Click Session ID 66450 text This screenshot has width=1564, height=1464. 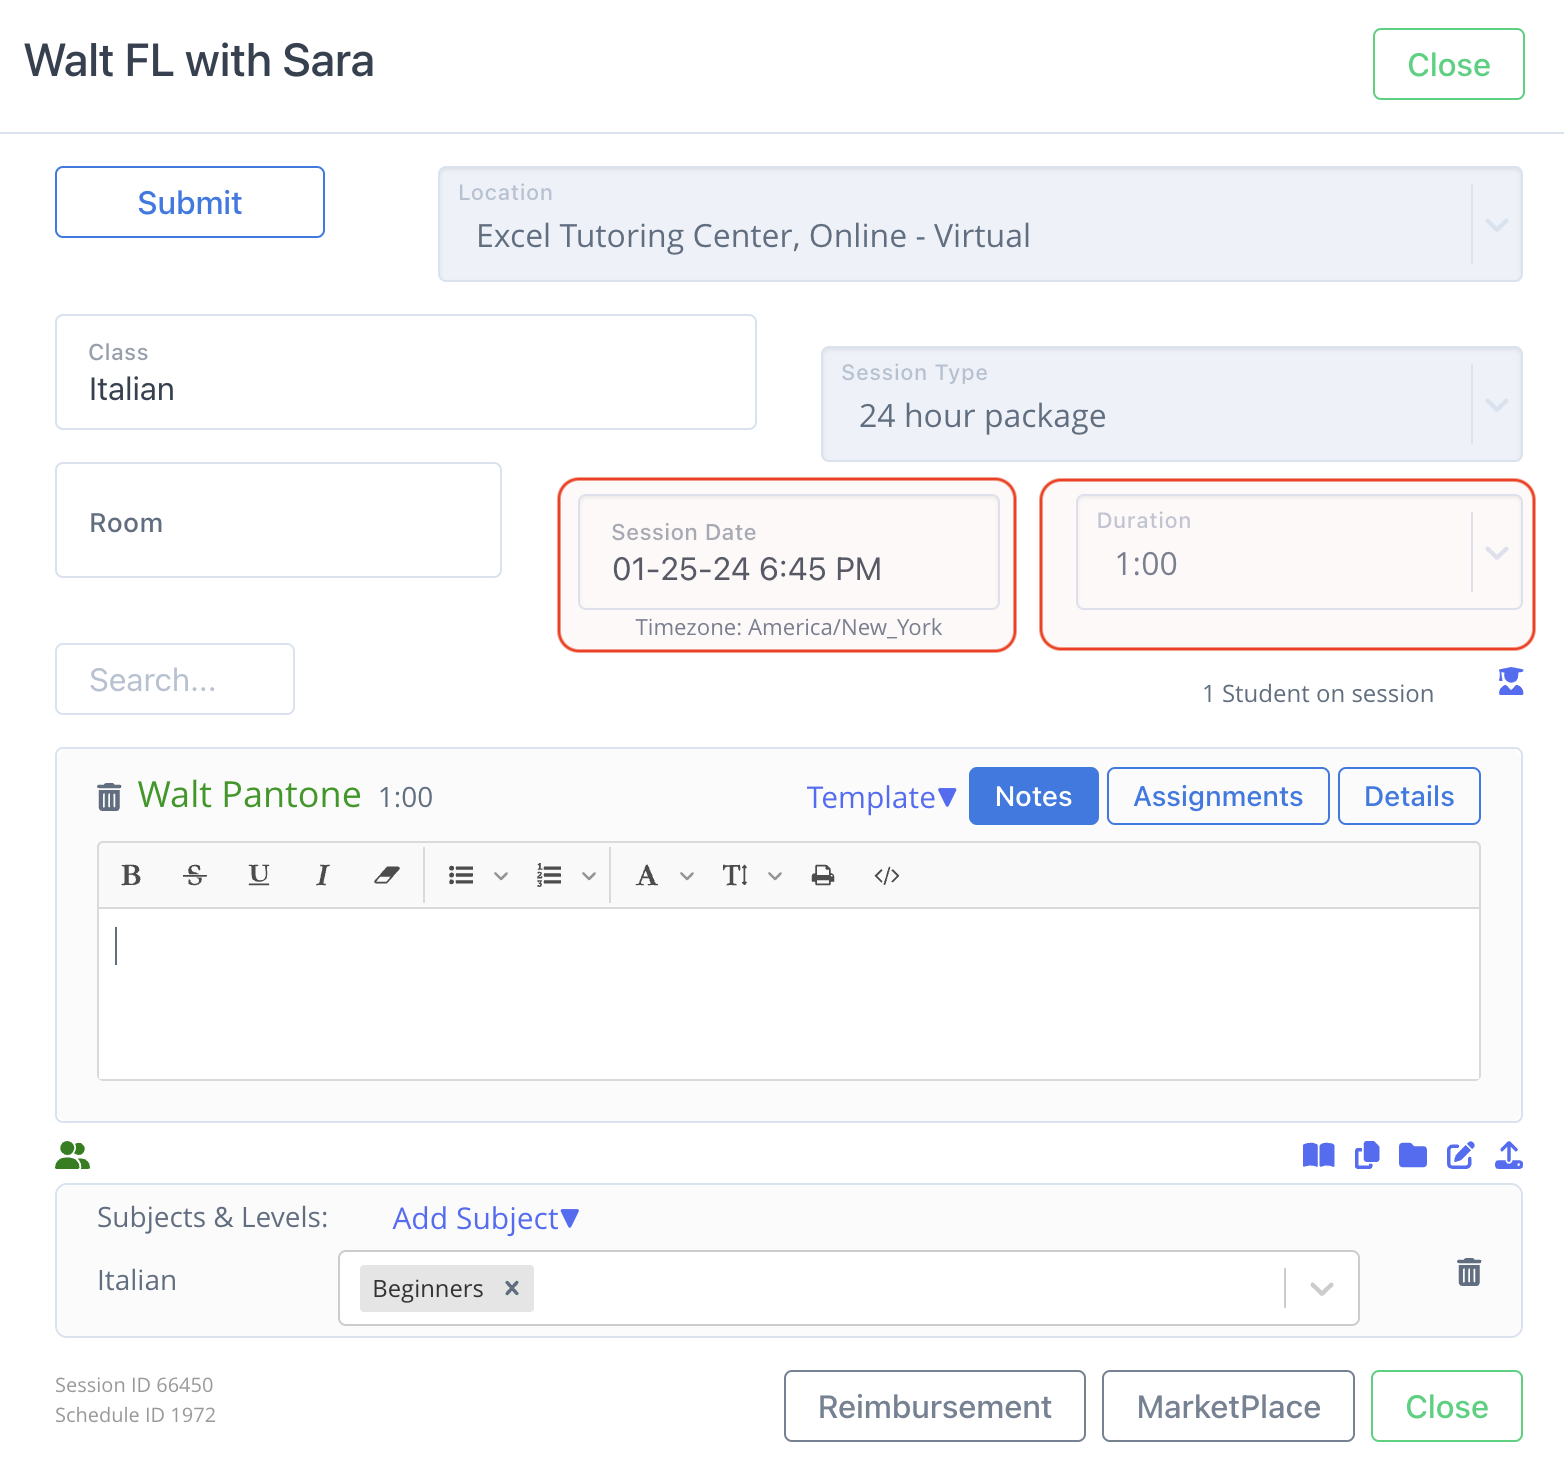(x=134, y=1385)
